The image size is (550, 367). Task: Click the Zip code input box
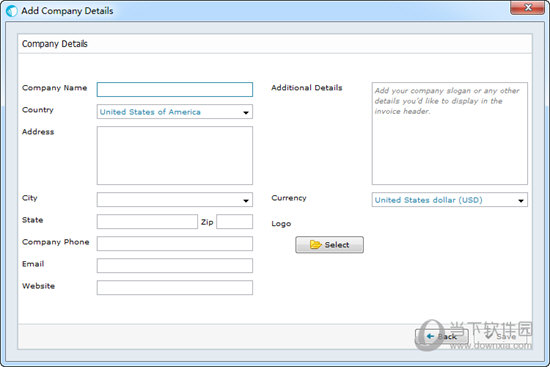(234, 222)
